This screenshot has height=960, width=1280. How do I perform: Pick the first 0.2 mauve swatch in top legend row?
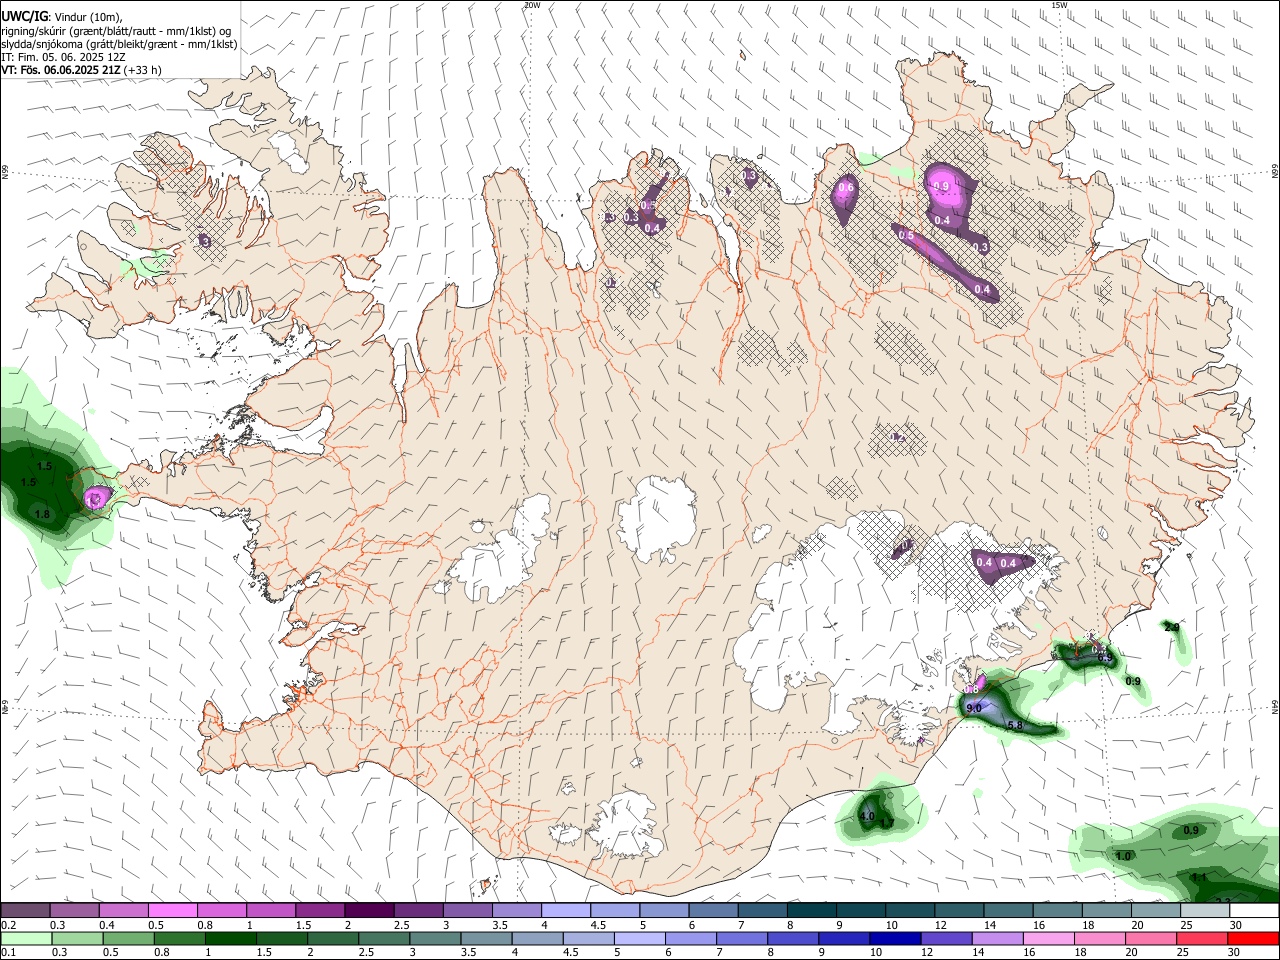[26, 911]
